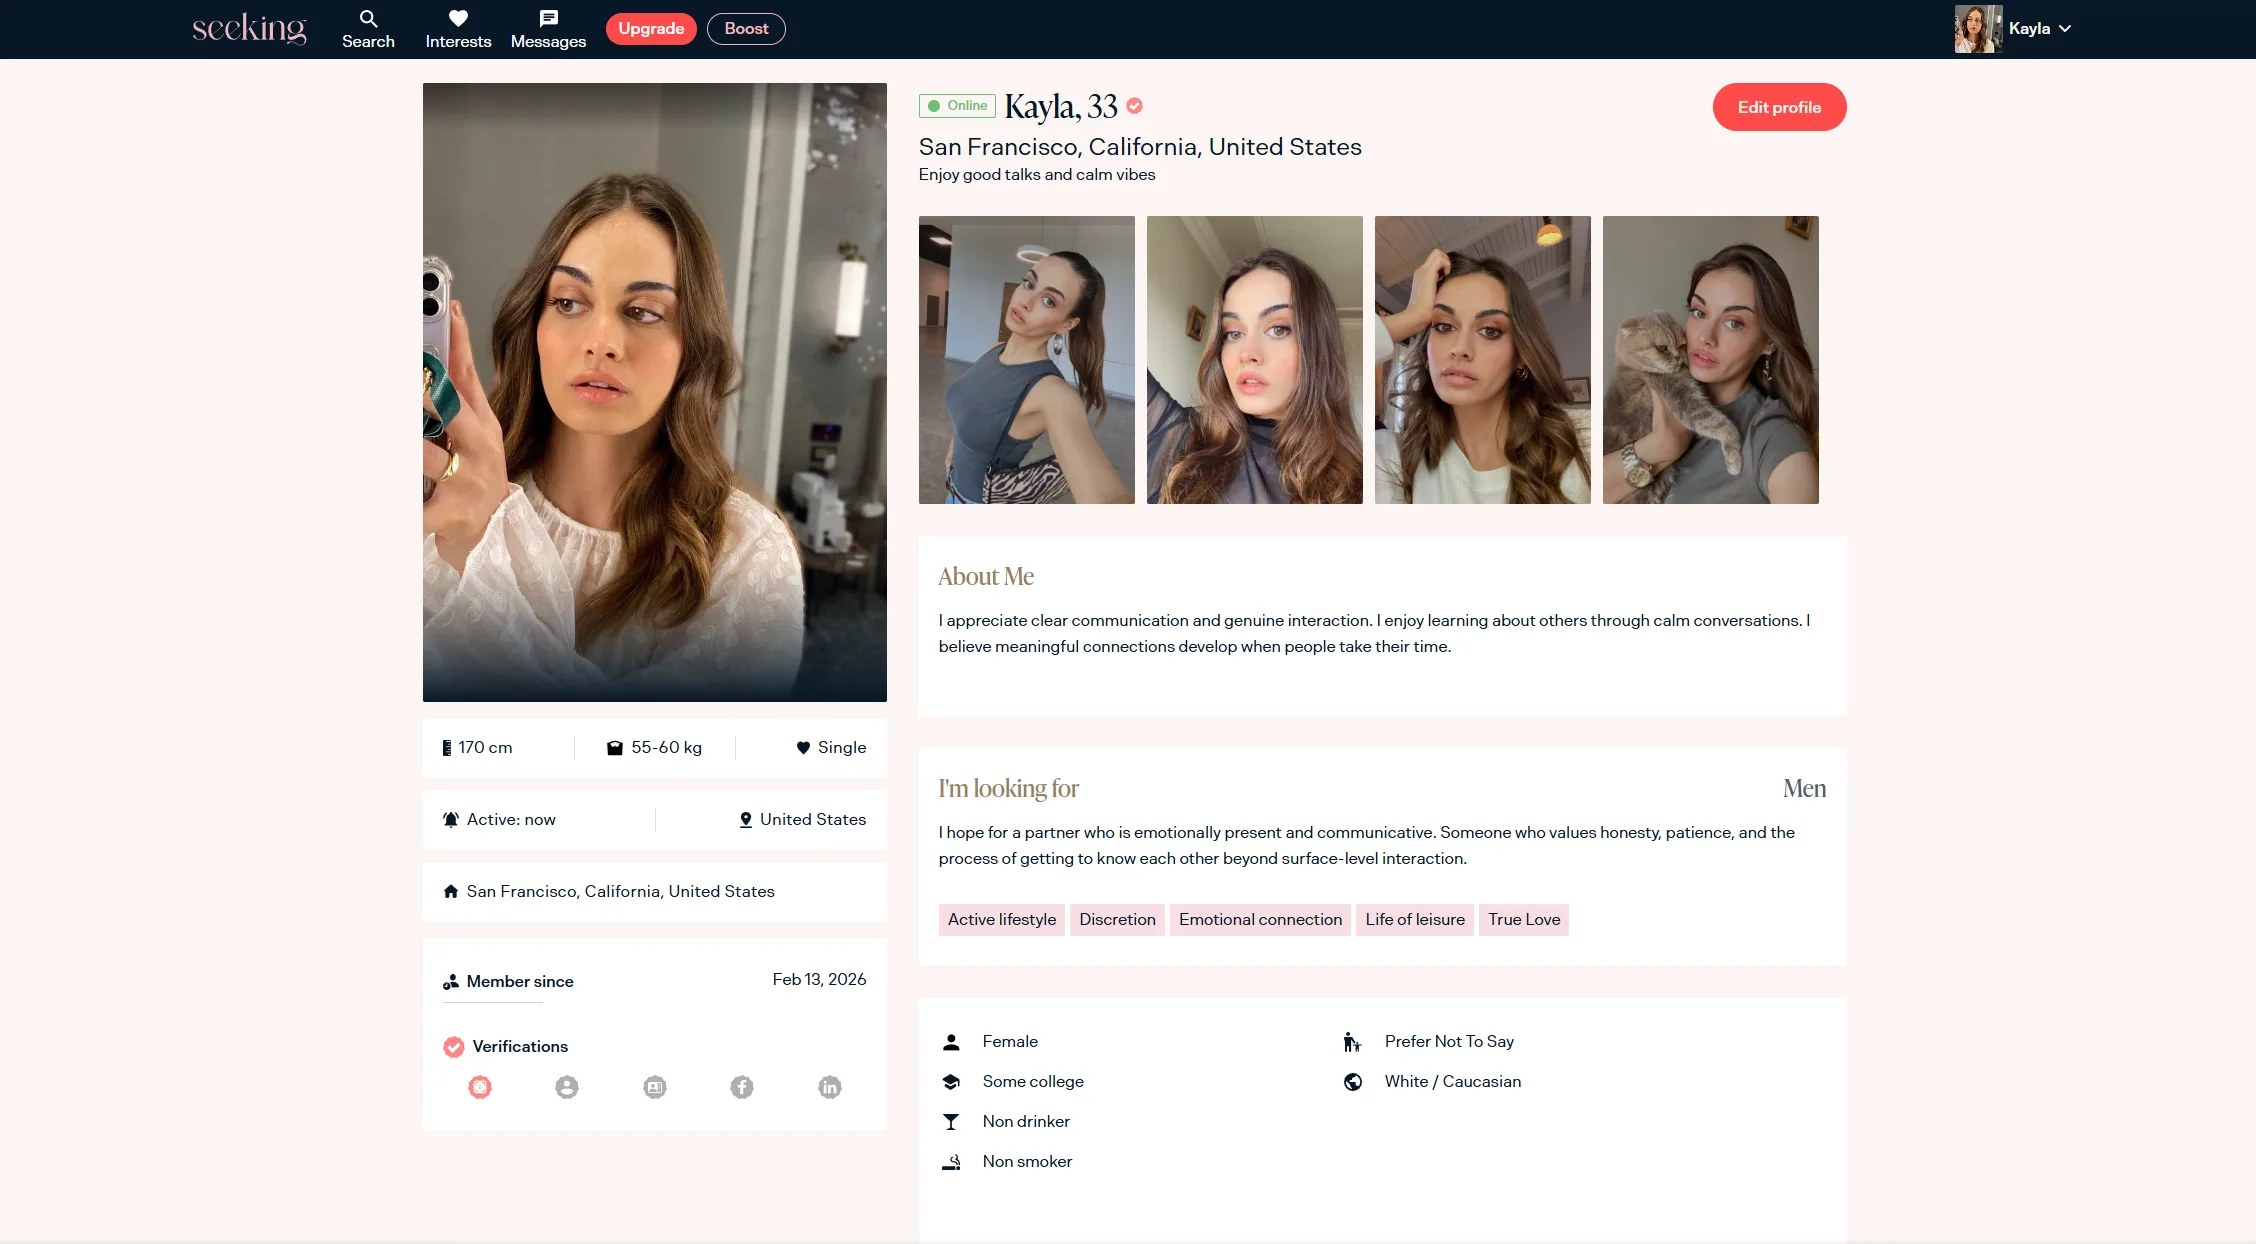The image size is (2256, 1244).
Task: Expand the Kayla account dropdown arrow
Action: tap(2065, 29)
